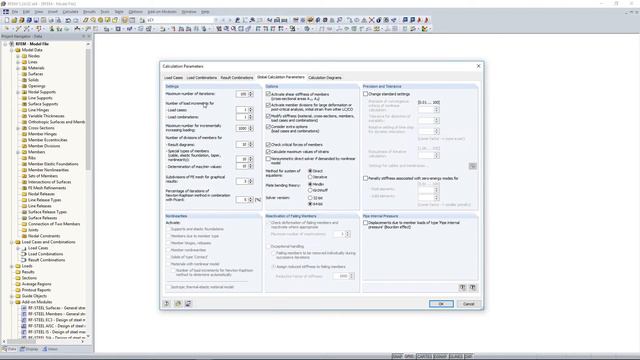Toggle SNAP in the status bar

click(x=397, y=356)
